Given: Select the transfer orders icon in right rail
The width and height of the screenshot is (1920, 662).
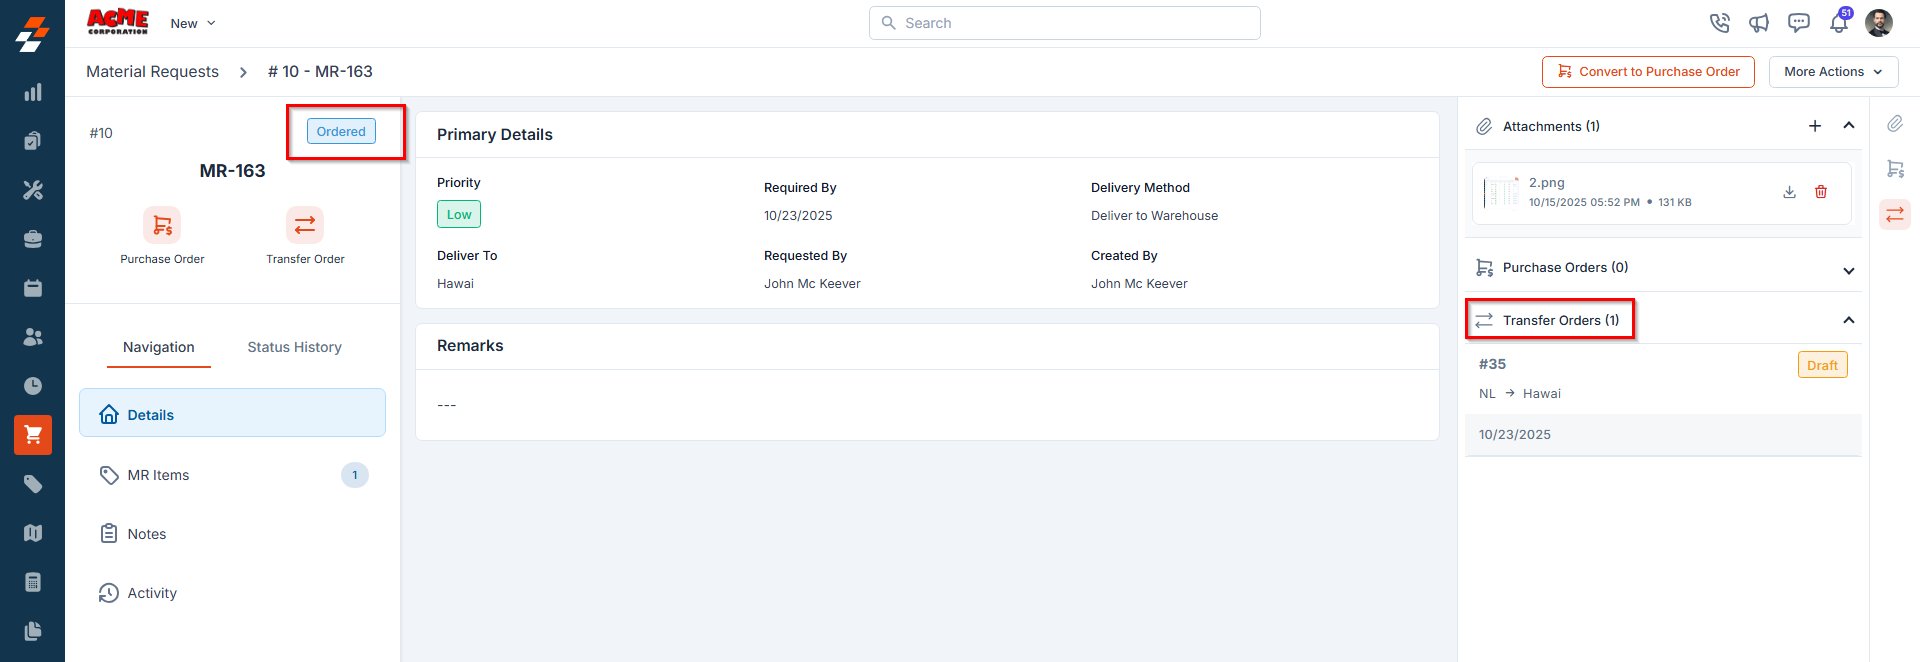Looking at the screenshot, I should click(1895, 214).
